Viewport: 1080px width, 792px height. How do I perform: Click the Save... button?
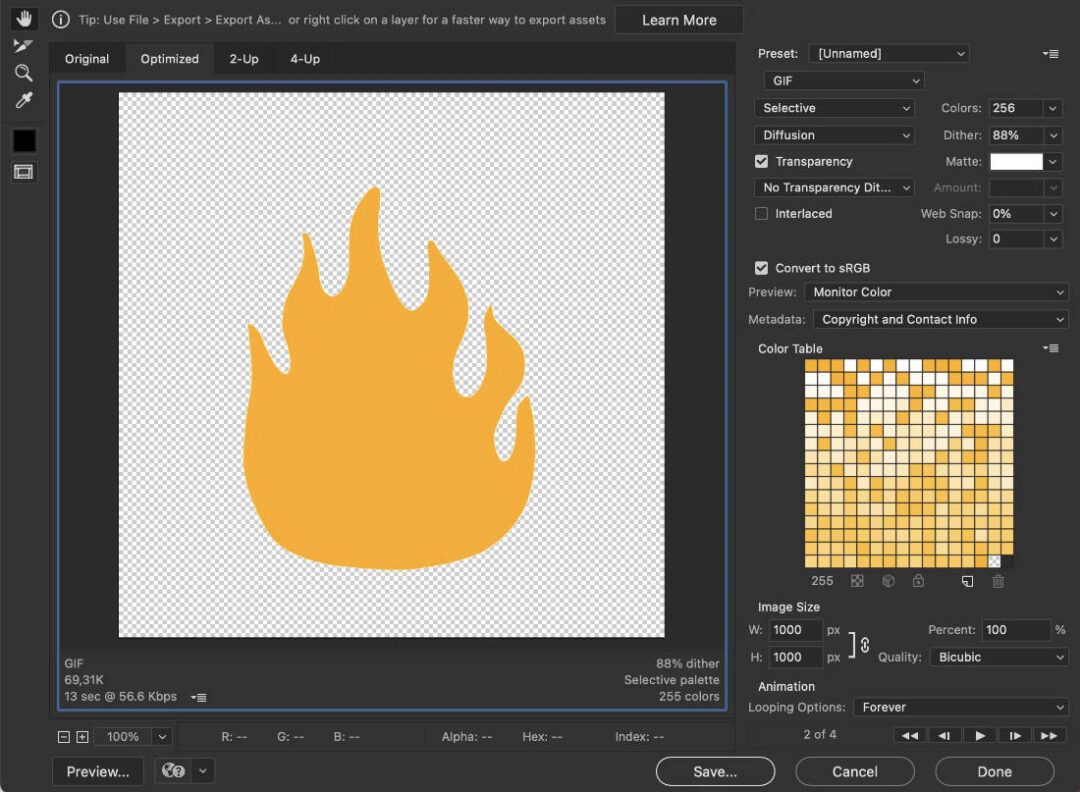click(x=715, y=771)
